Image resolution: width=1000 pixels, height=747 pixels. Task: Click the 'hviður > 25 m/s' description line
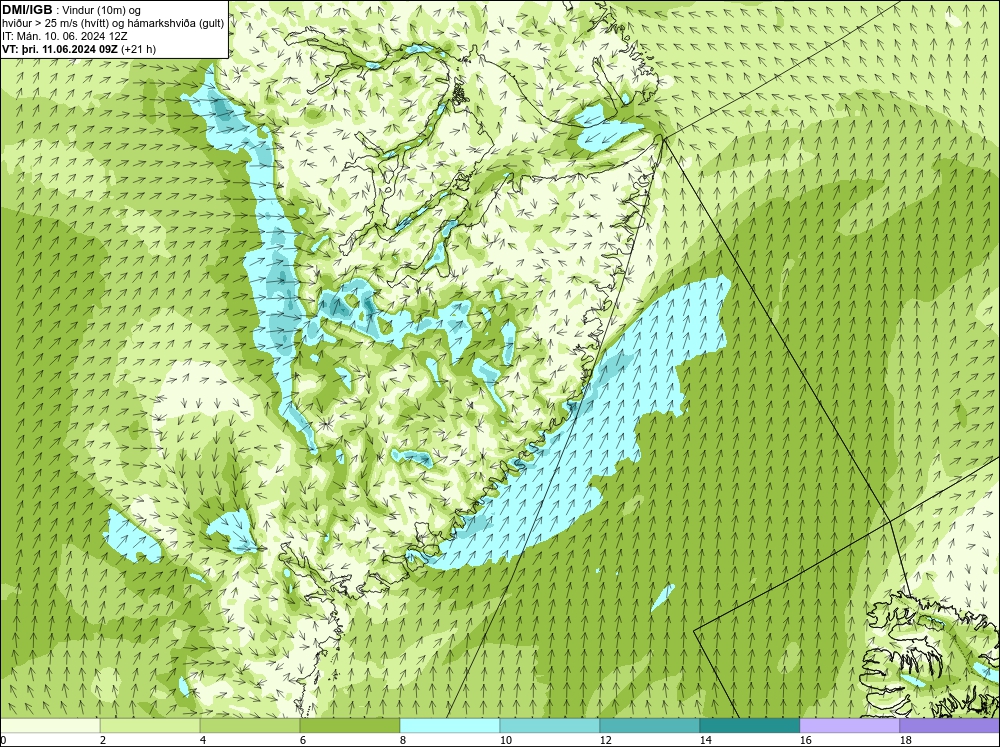tap(113, 23)
